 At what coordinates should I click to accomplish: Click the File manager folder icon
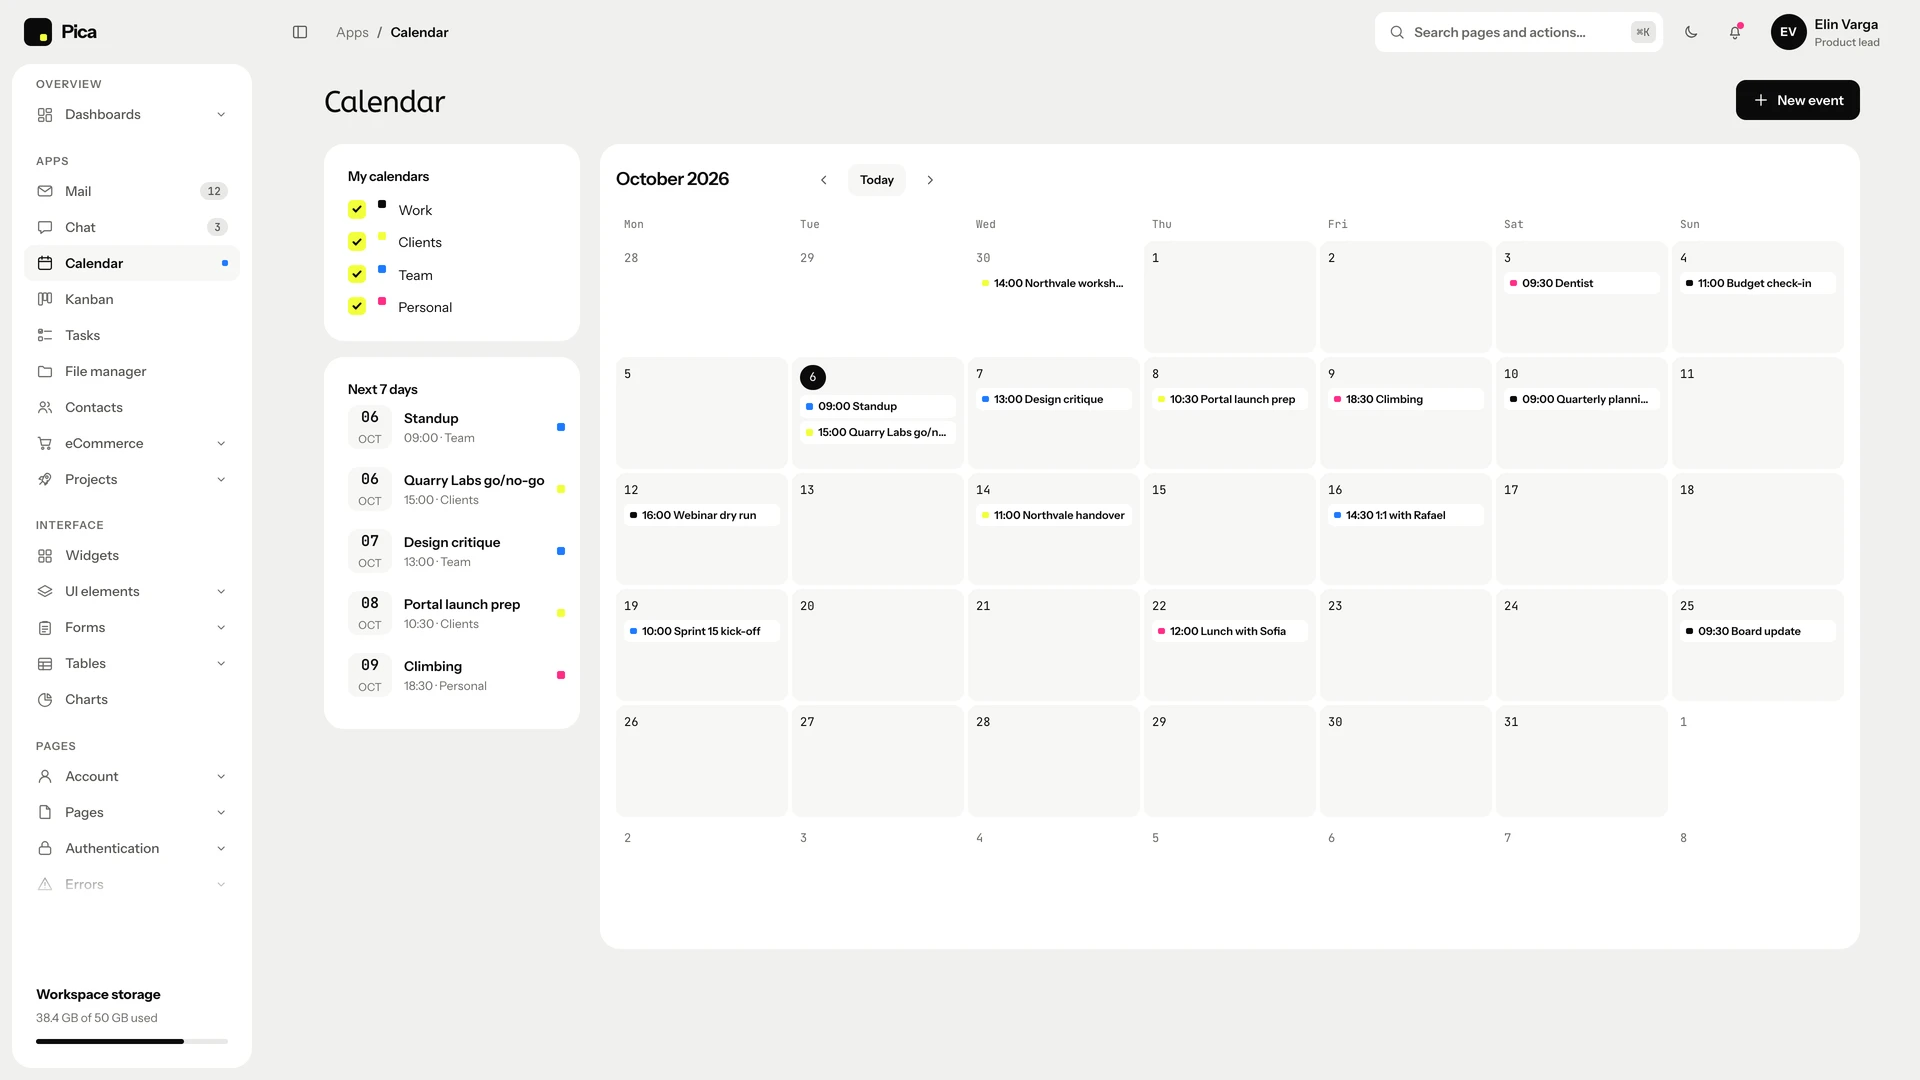(45, 371)
